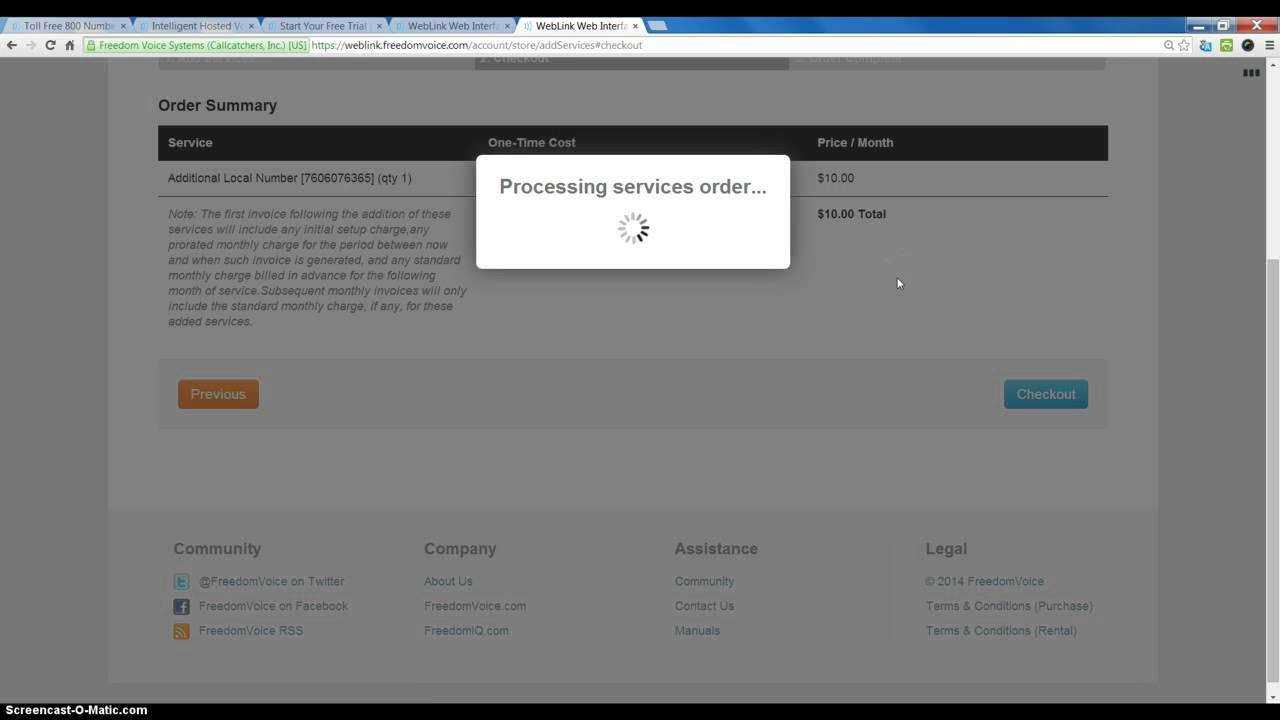Reload the page with the refresh icon
Image resolution: width=1280 pixels, height=720 pixels.
50,45
